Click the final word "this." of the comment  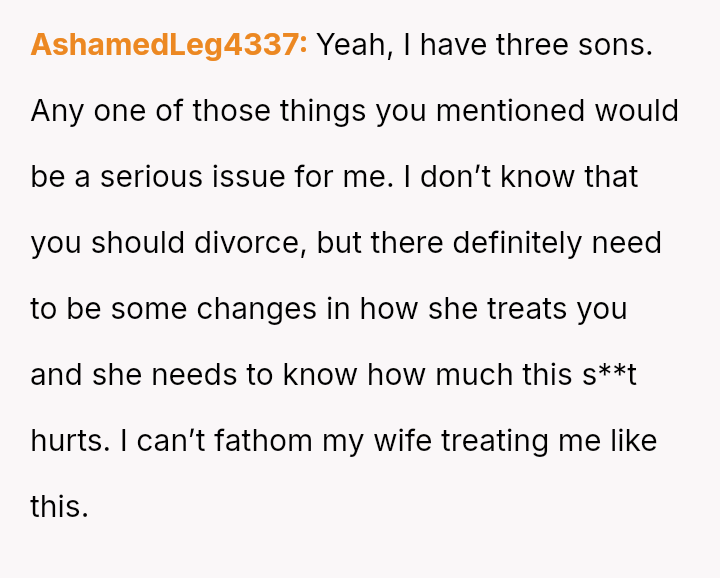click(59, 506)
